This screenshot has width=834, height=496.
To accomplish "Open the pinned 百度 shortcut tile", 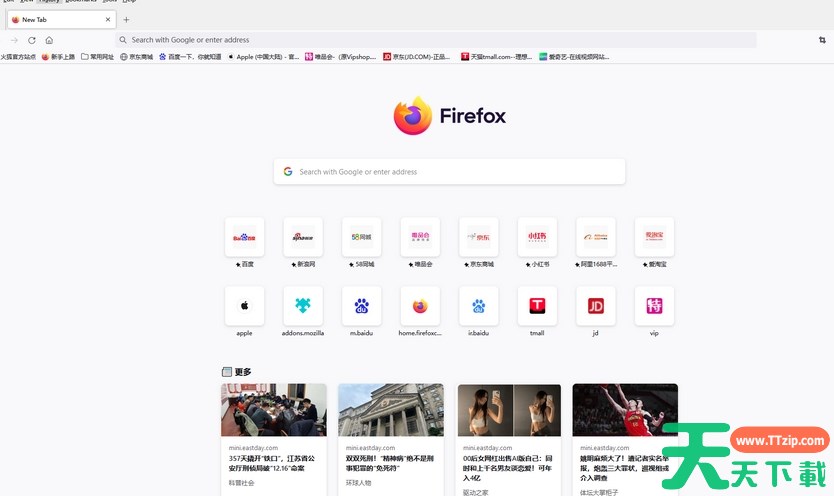I will coord(244,237).
